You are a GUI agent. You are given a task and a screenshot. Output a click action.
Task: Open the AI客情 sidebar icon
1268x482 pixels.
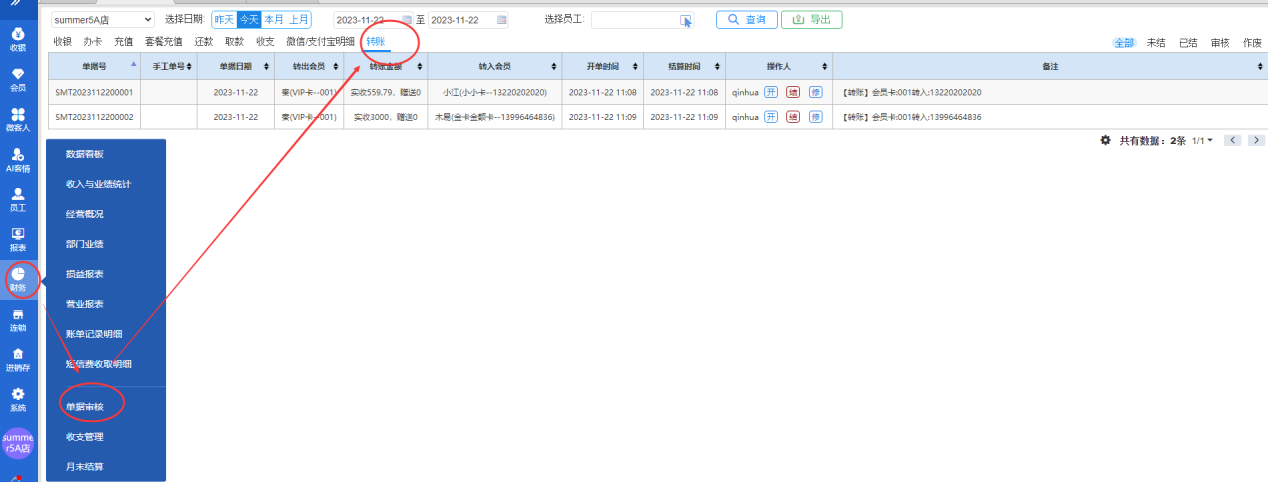18,160
